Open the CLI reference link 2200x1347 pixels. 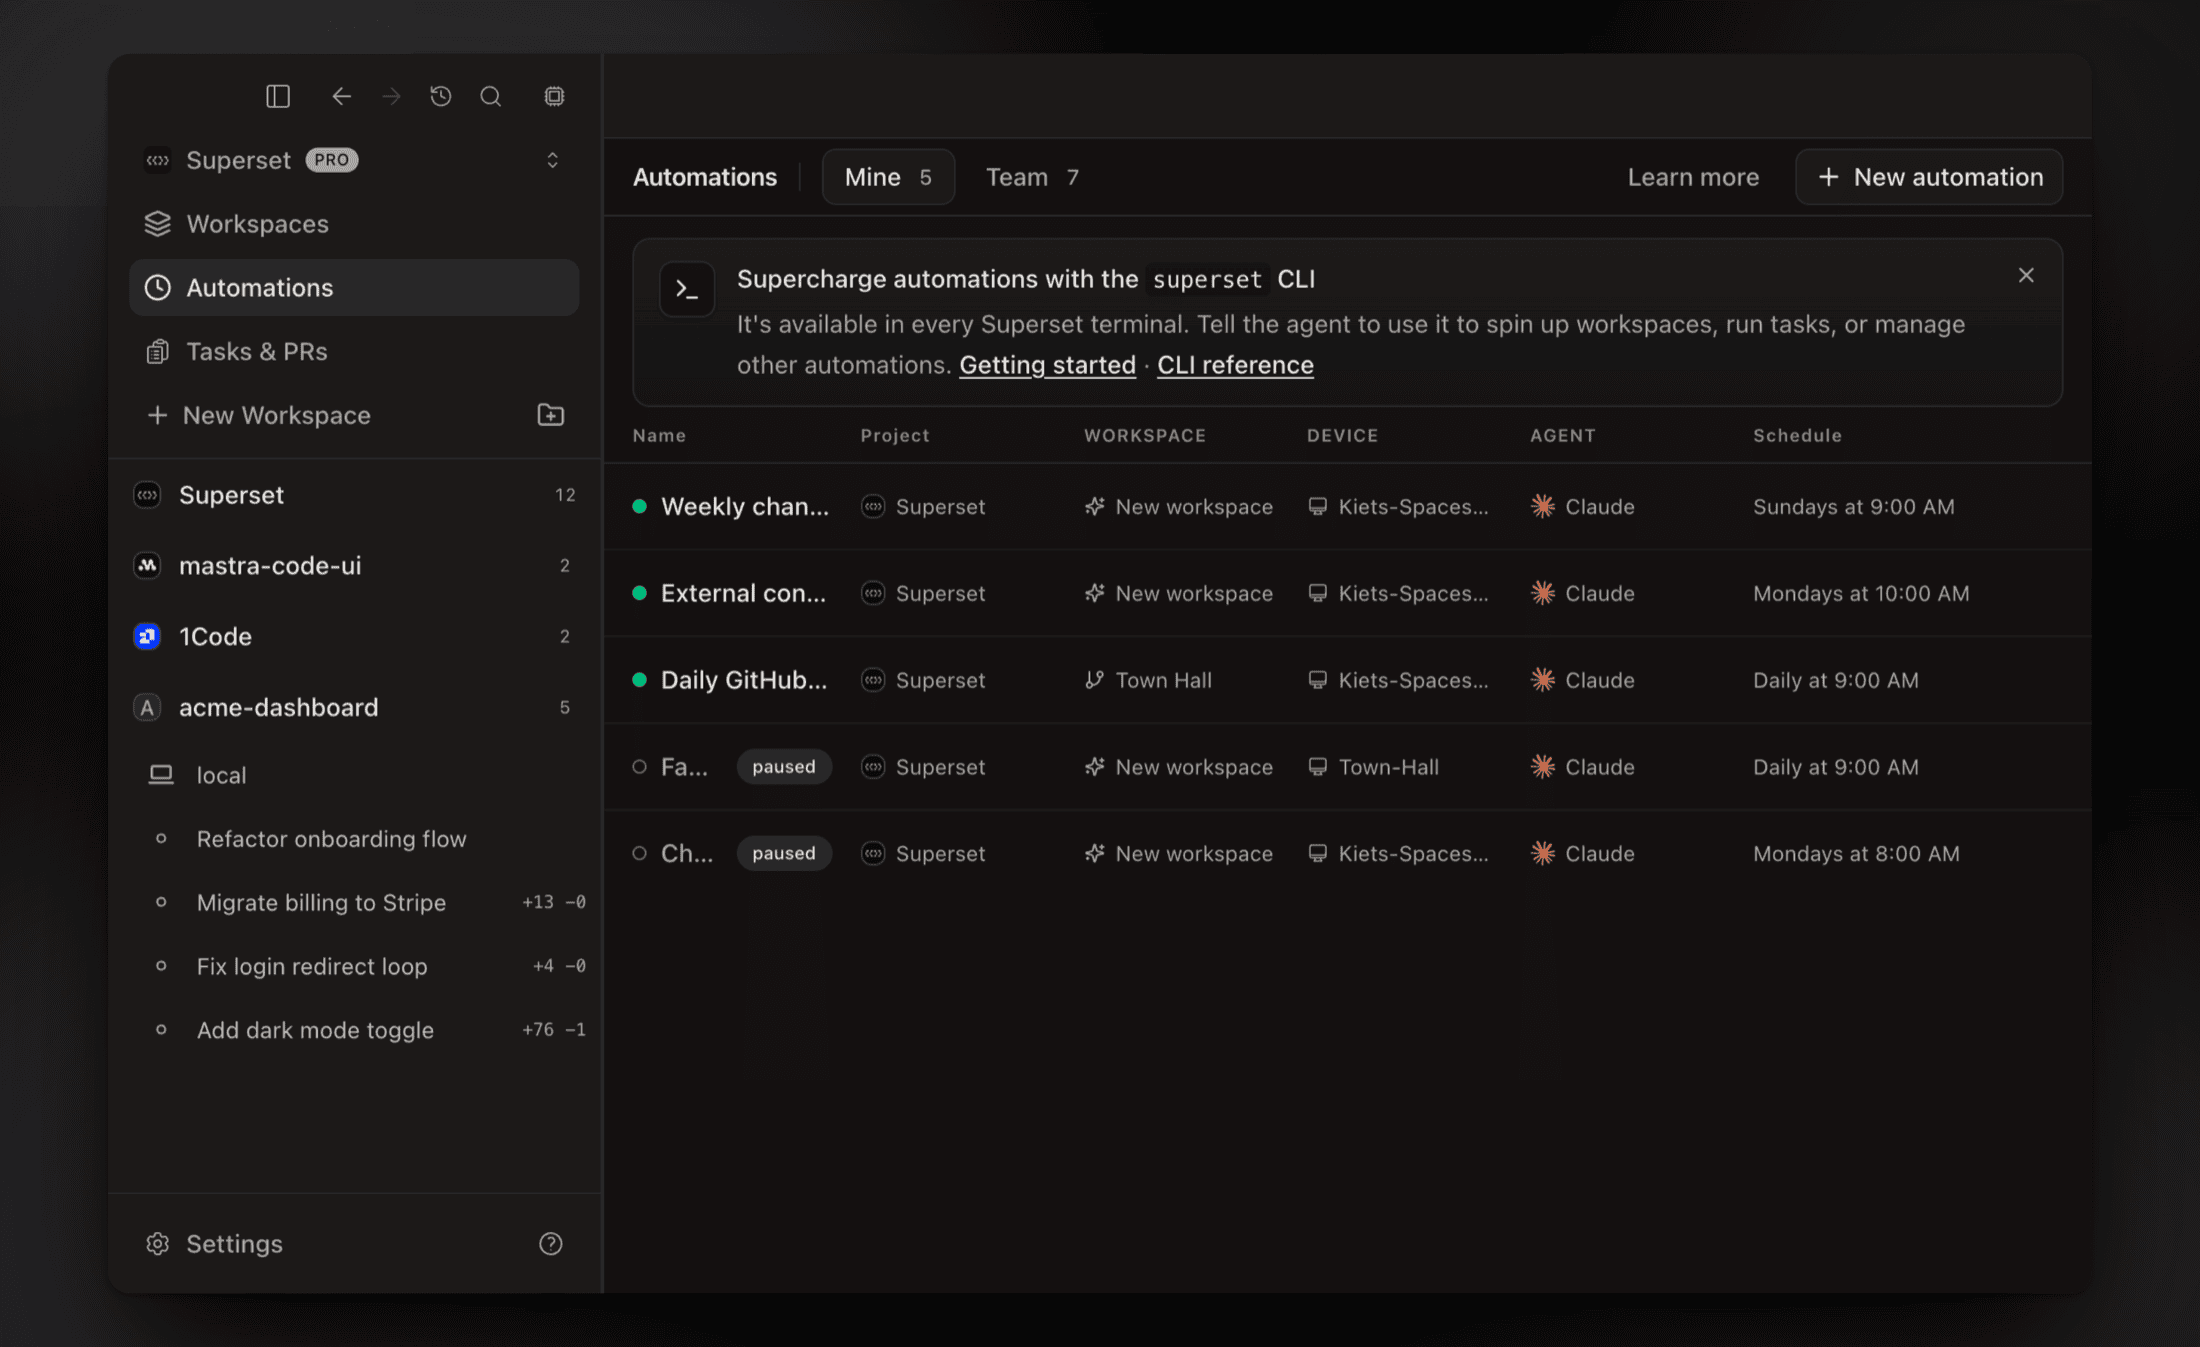(x=1235, y=365)
